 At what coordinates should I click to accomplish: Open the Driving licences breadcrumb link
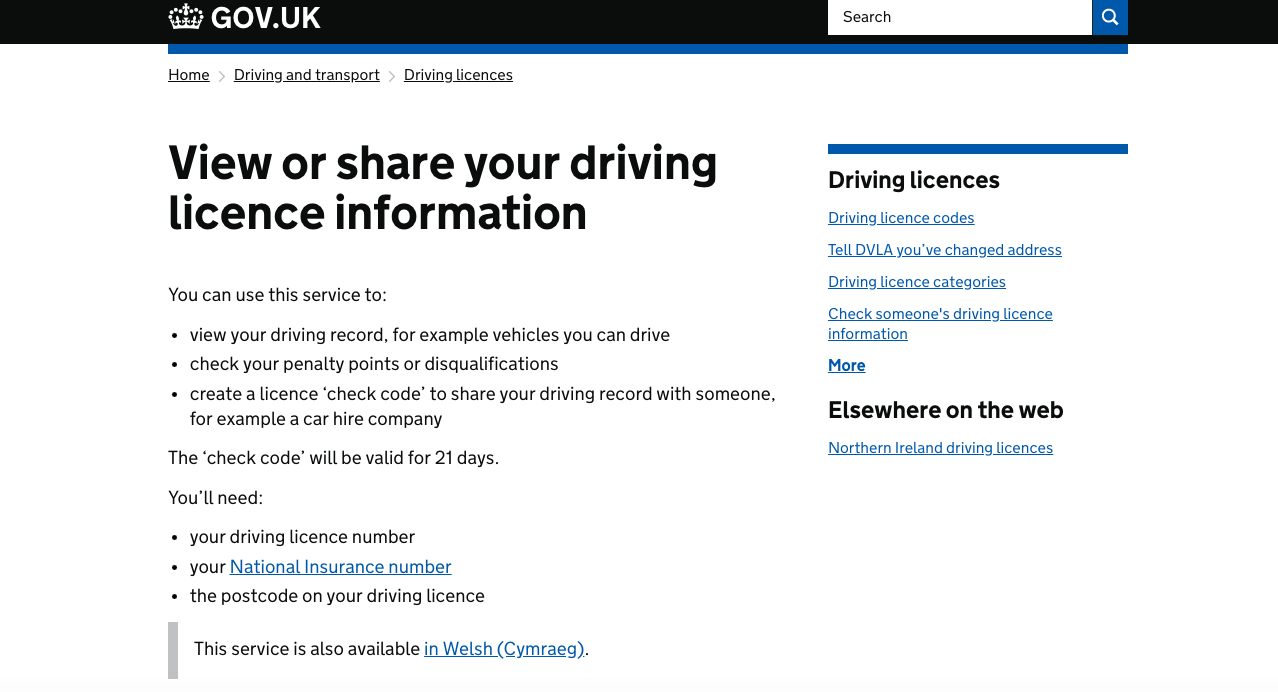click(458, 75)
